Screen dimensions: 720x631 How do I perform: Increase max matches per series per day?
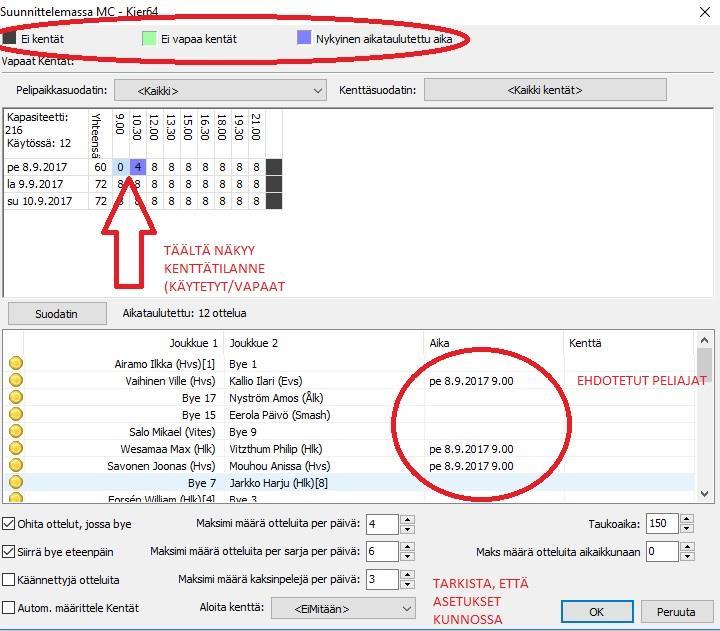407,546
